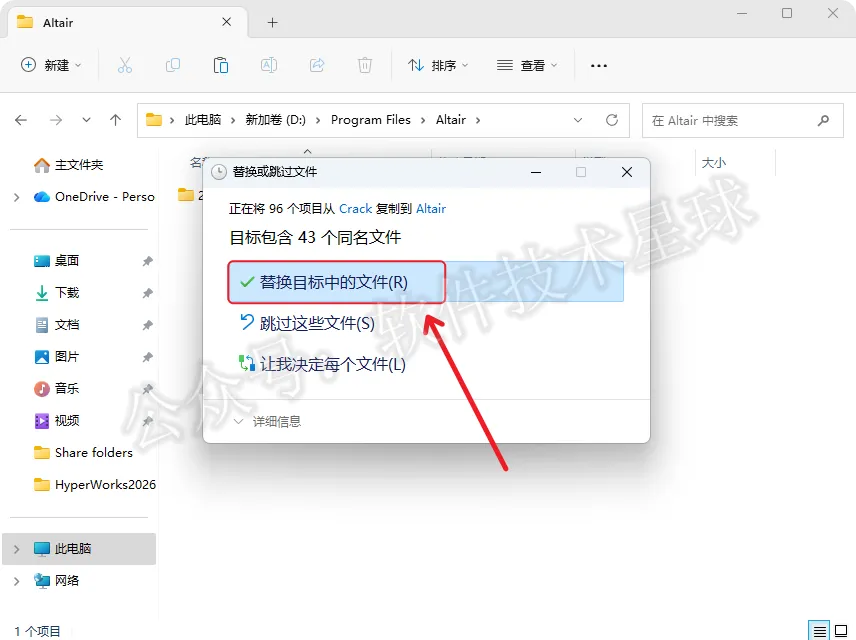
Task: Open the three-dot more options menu
Action: (x=599, y=66)
